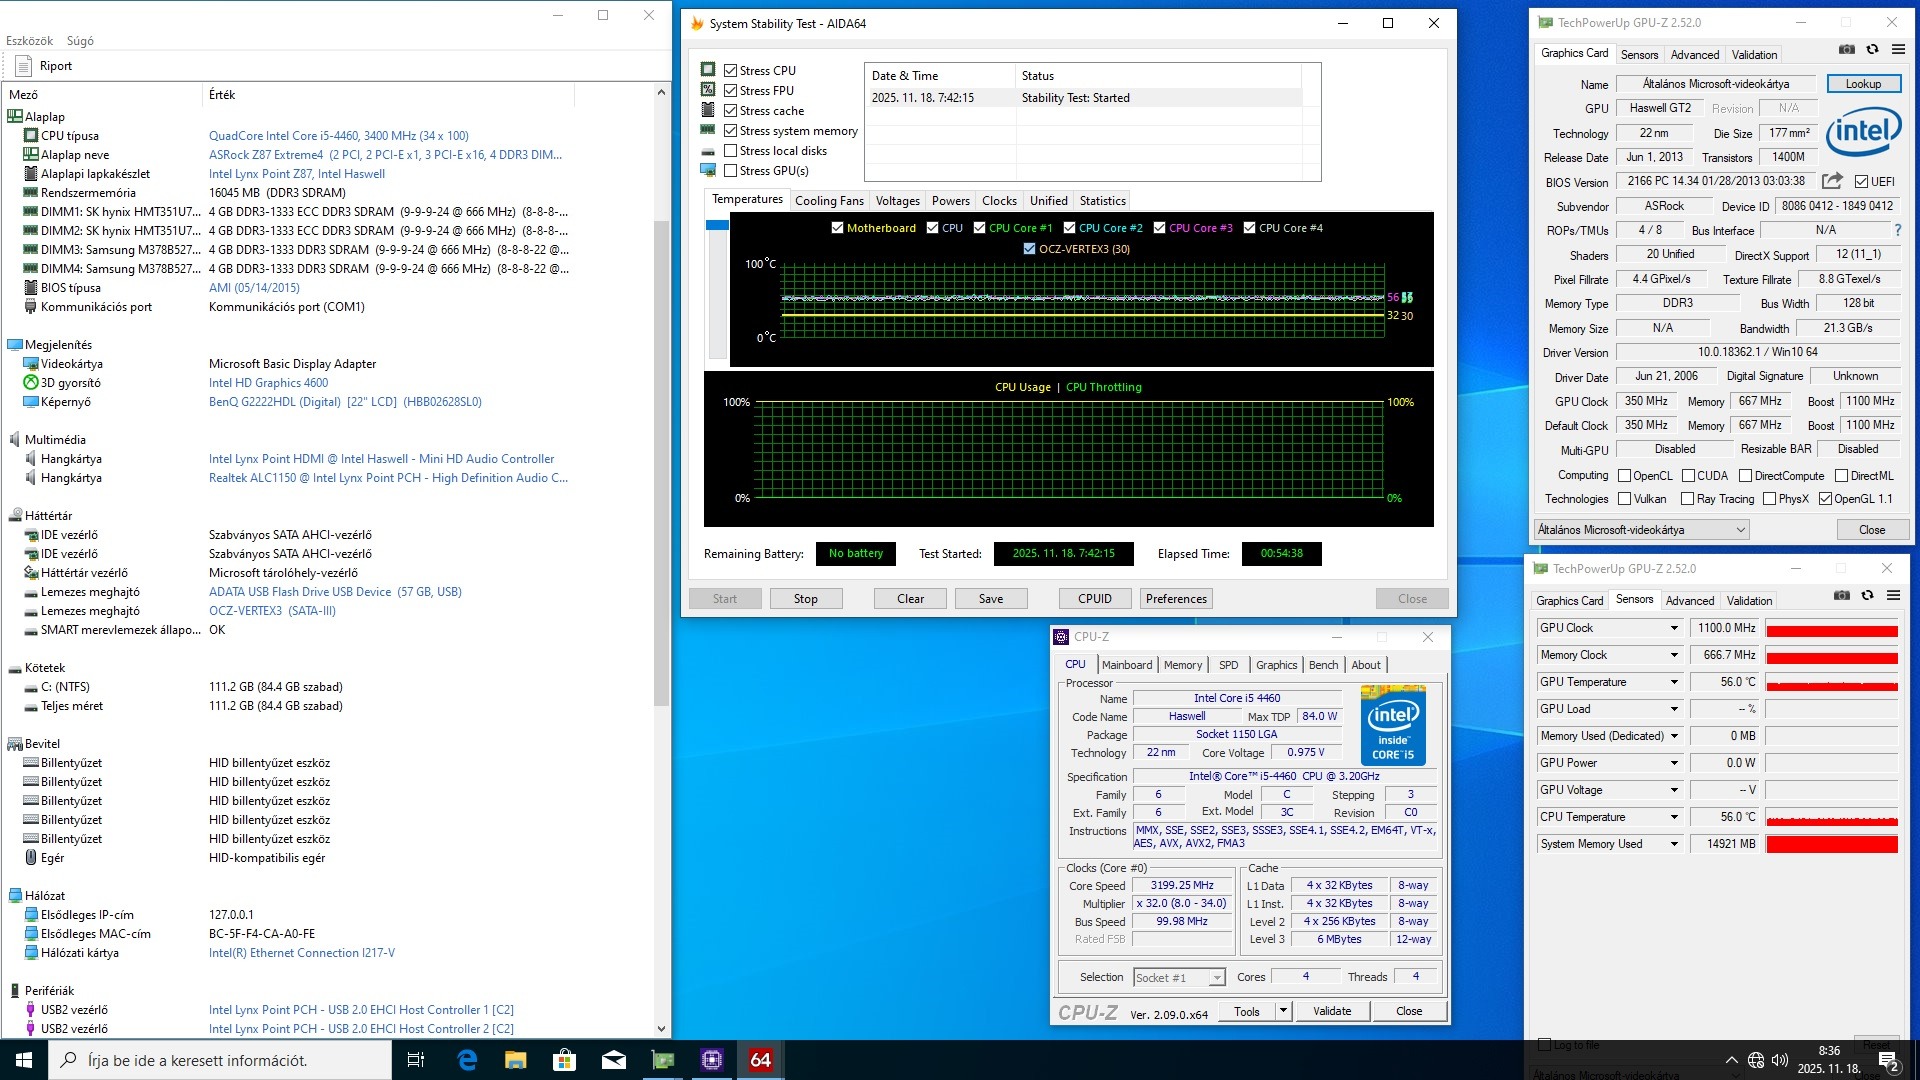Open the AIDA64 icon on the taskbar

760,1060
